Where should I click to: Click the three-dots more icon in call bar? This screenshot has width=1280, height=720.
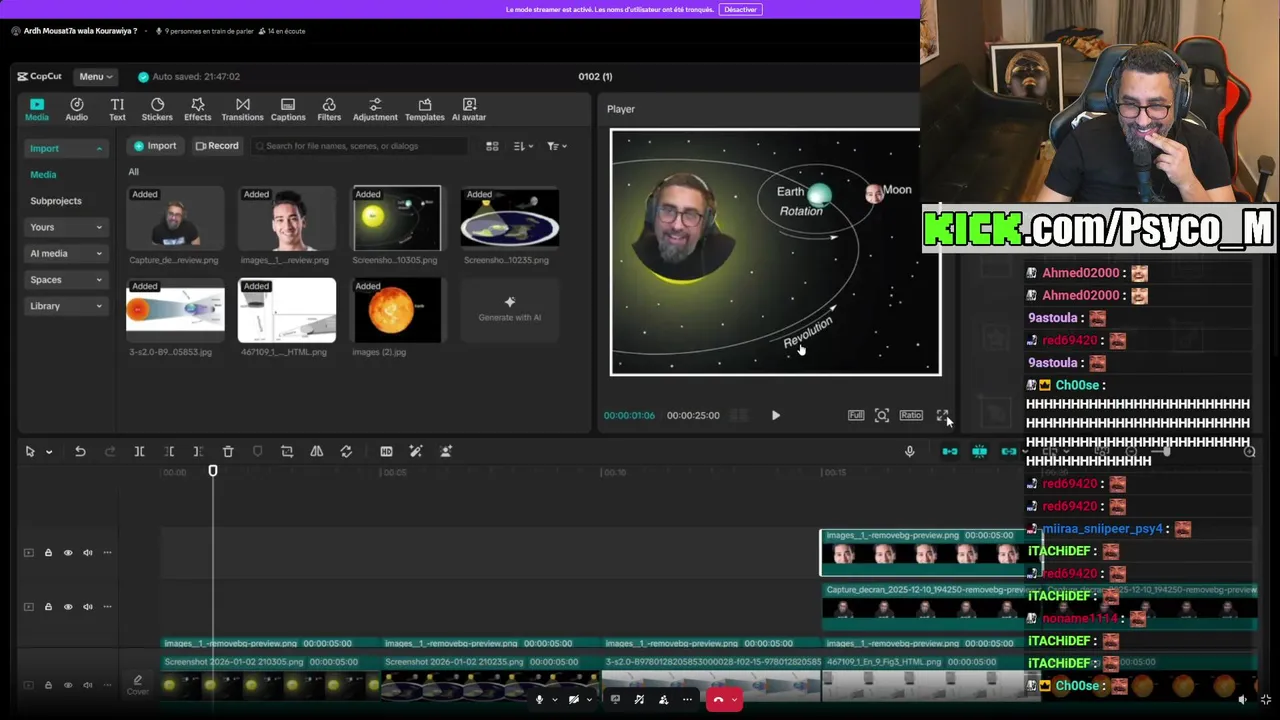click(x=687, y=699)
